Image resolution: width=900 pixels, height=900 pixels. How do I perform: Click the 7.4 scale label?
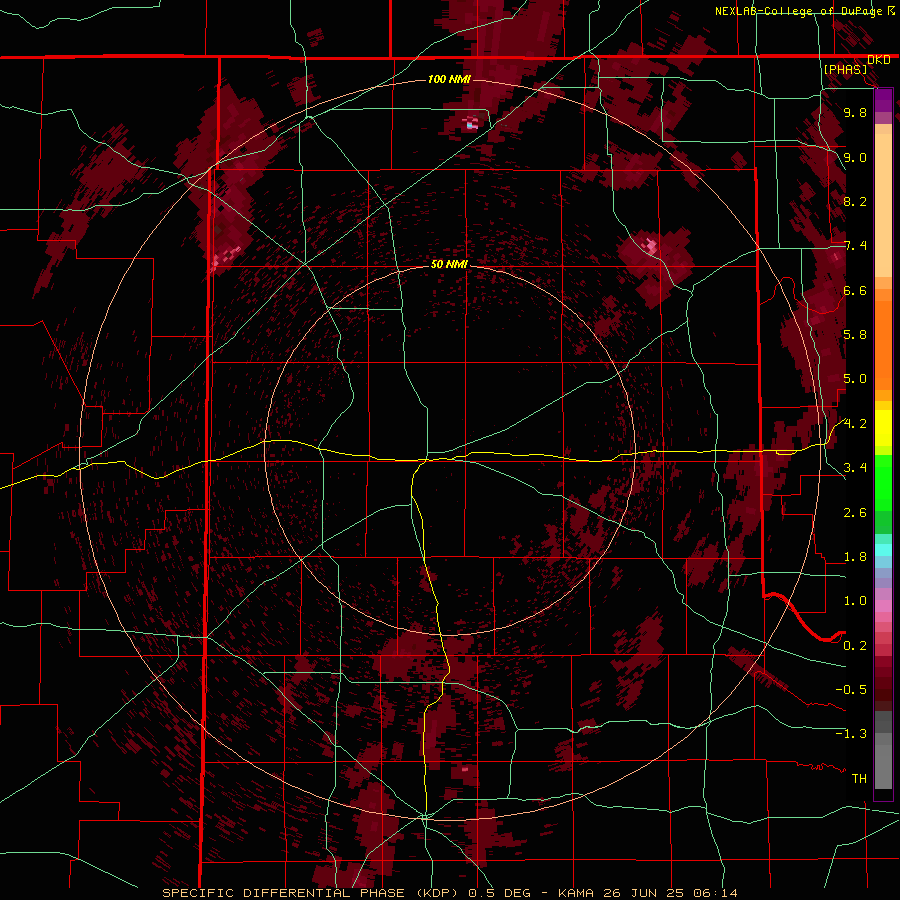click(x=855, y=246)
